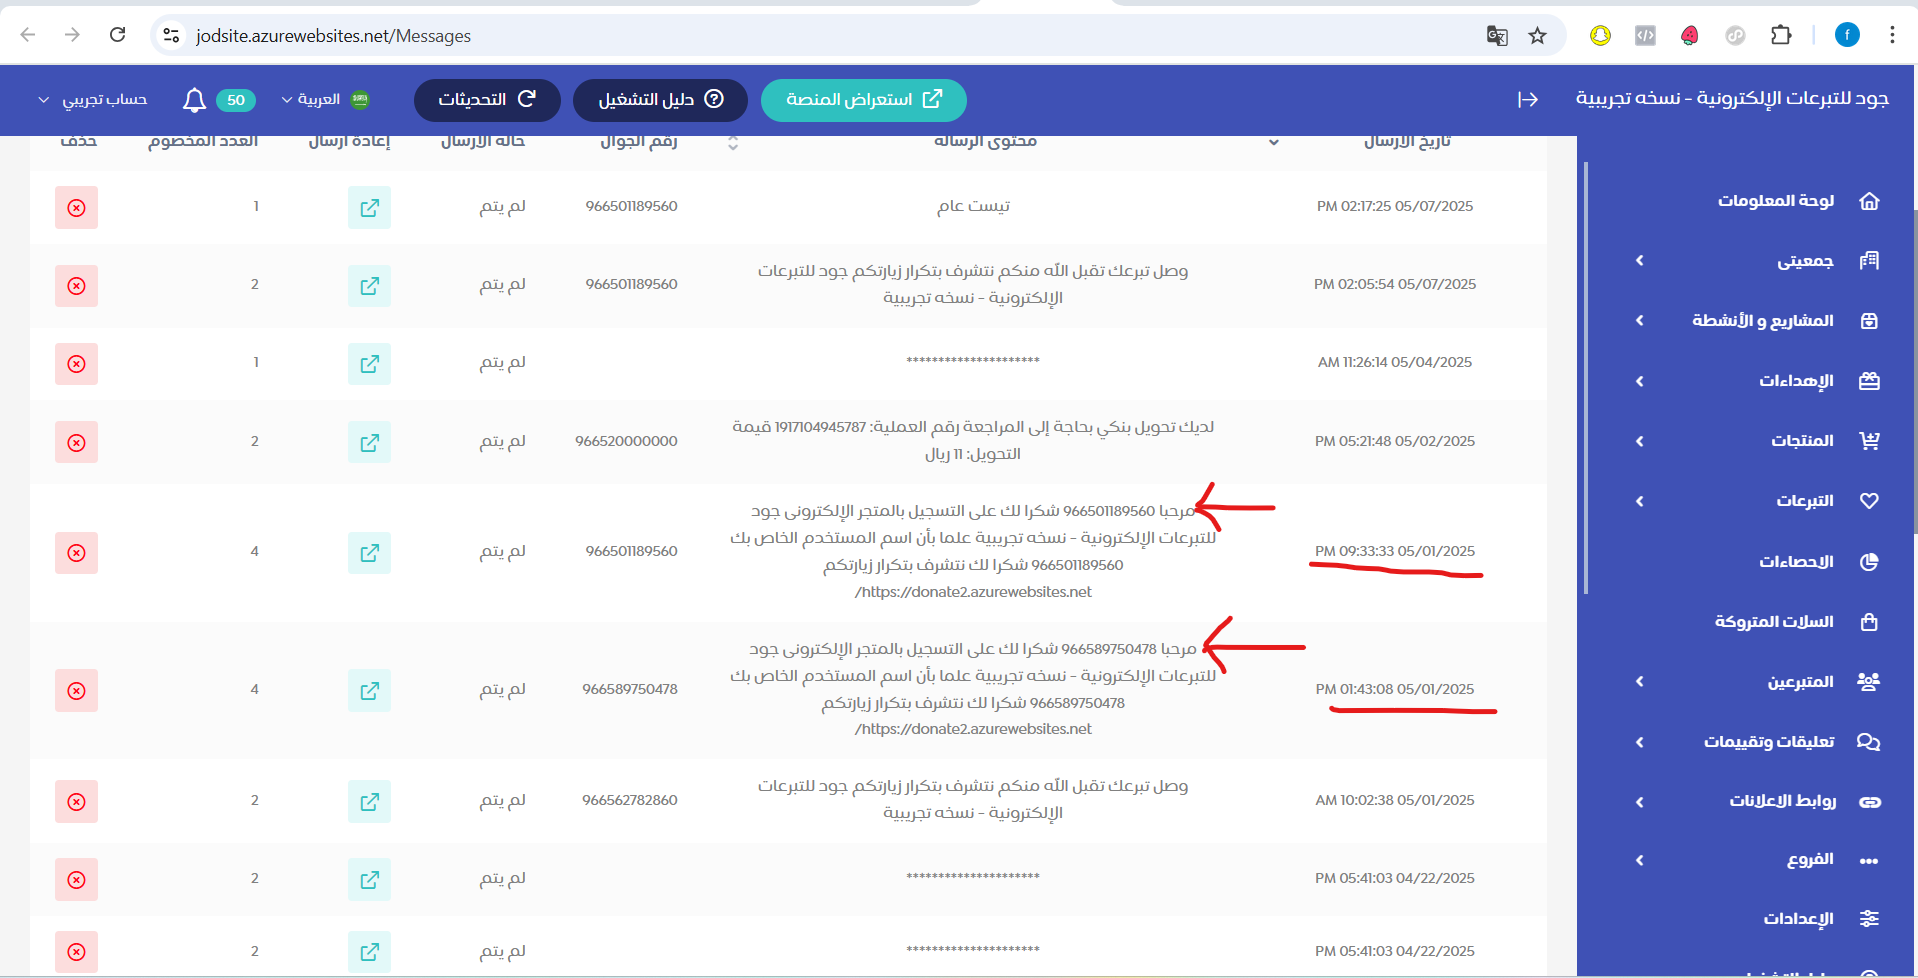Delete the تيست عام message row
The height and width of the screenshot is (978, 1918).
pos(77,207)
